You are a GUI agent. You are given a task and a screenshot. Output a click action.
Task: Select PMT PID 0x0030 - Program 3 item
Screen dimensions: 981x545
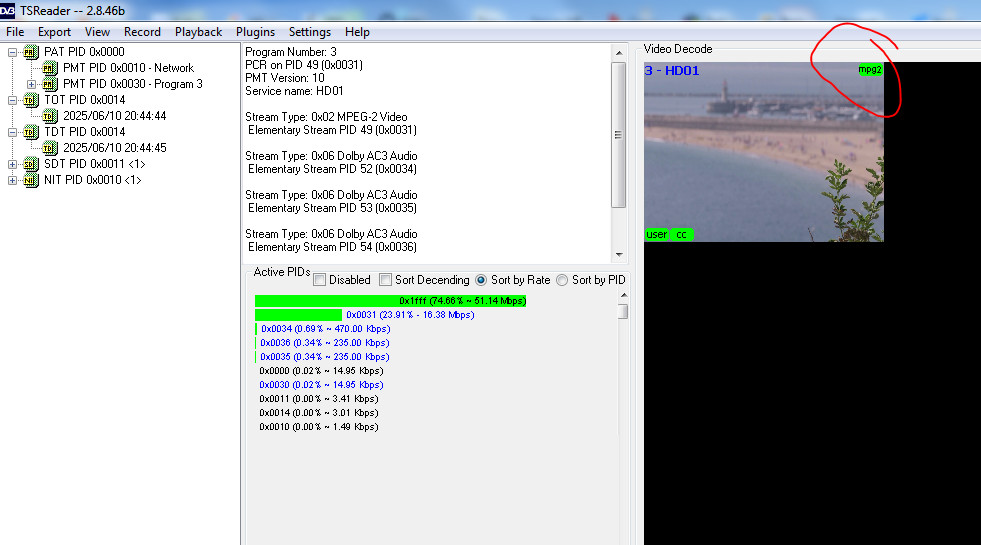133,84
